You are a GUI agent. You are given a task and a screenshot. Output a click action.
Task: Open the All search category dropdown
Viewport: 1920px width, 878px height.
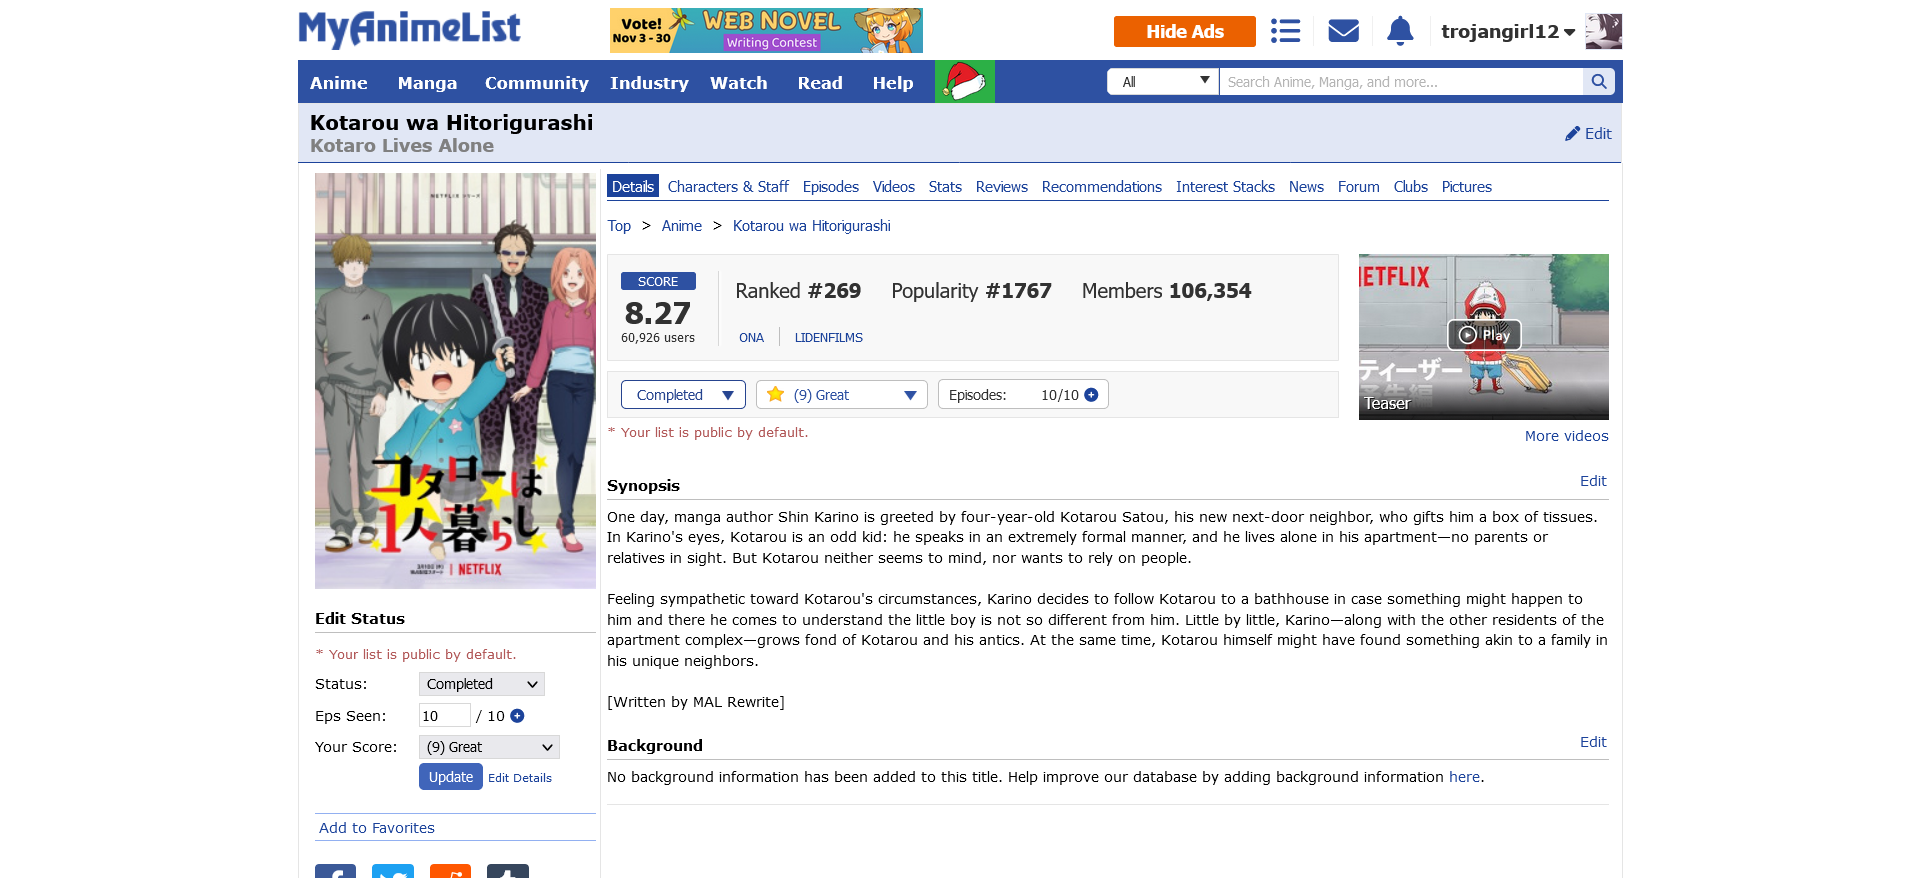(x=1163, y=82)
